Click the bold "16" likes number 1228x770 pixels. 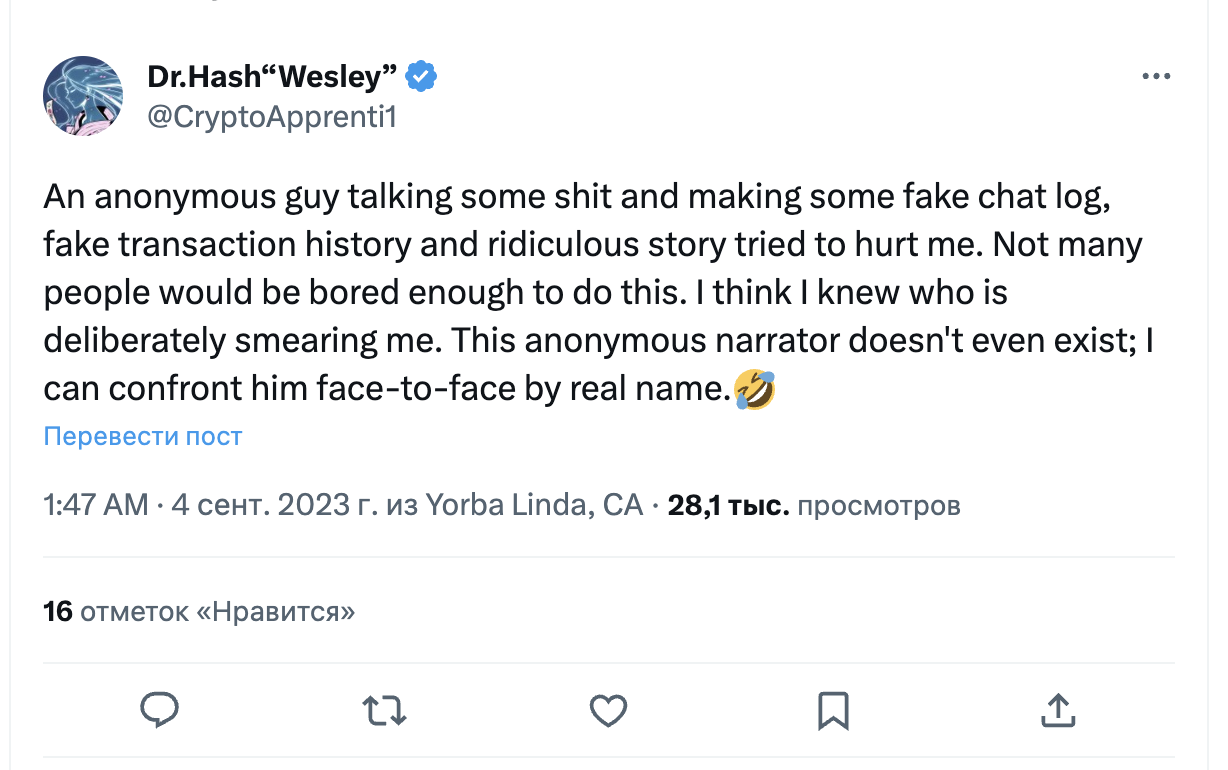(58, 611)
